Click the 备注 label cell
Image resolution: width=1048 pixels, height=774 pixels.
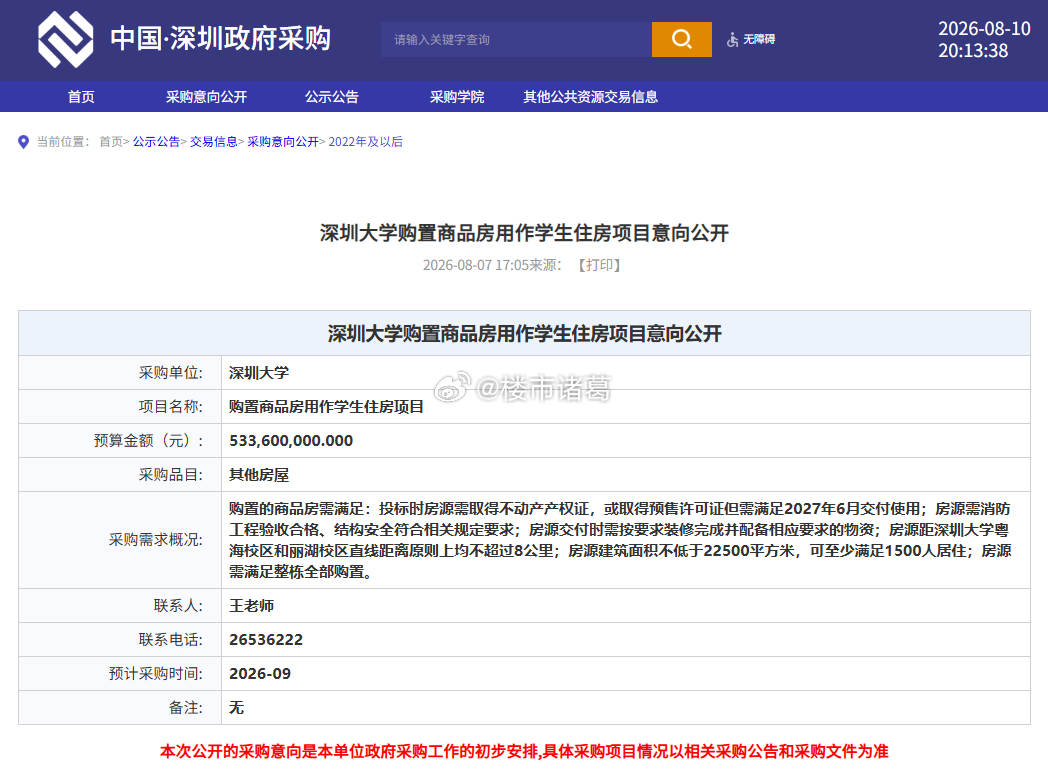(x=120, y=708)
